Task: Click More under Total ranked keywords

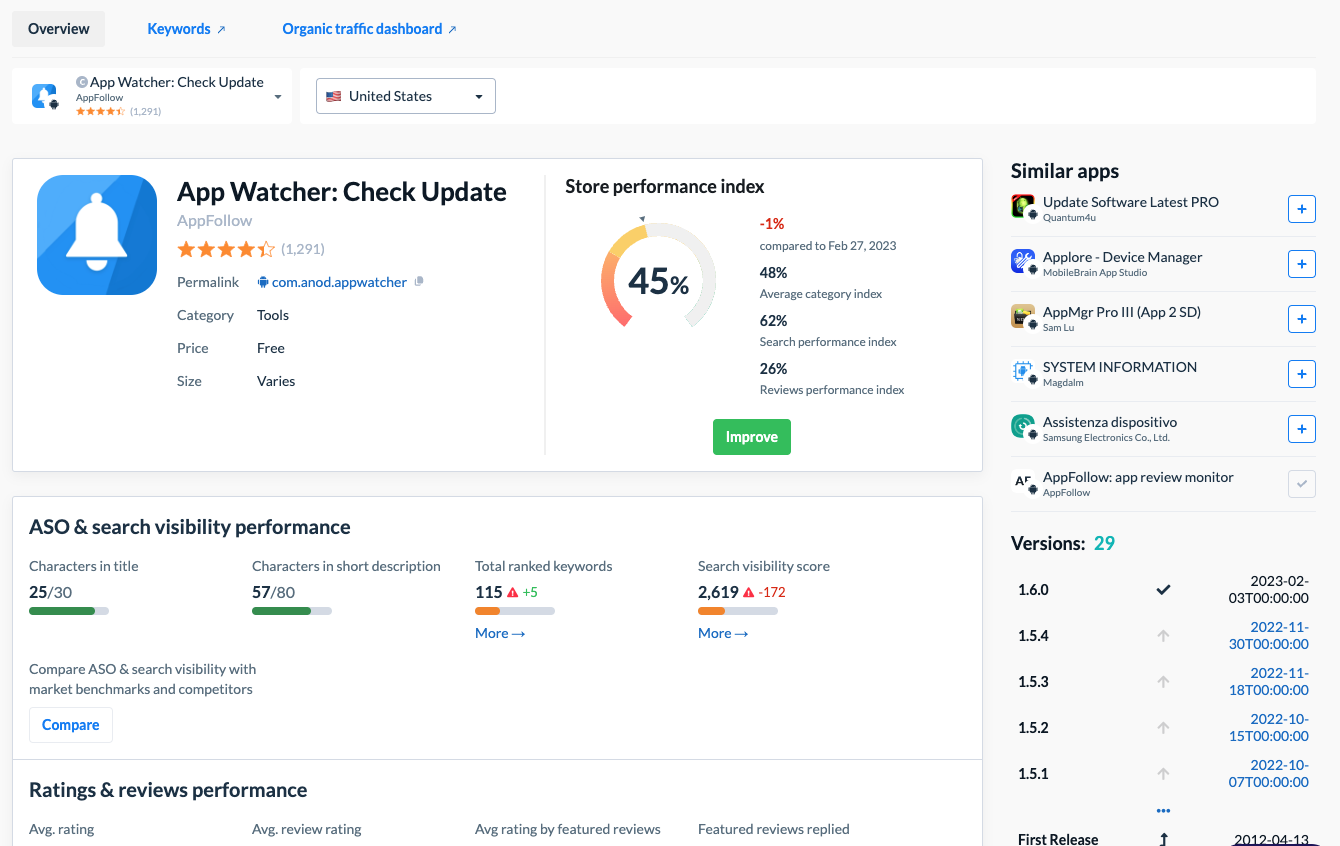Action: tap(500, 633)
